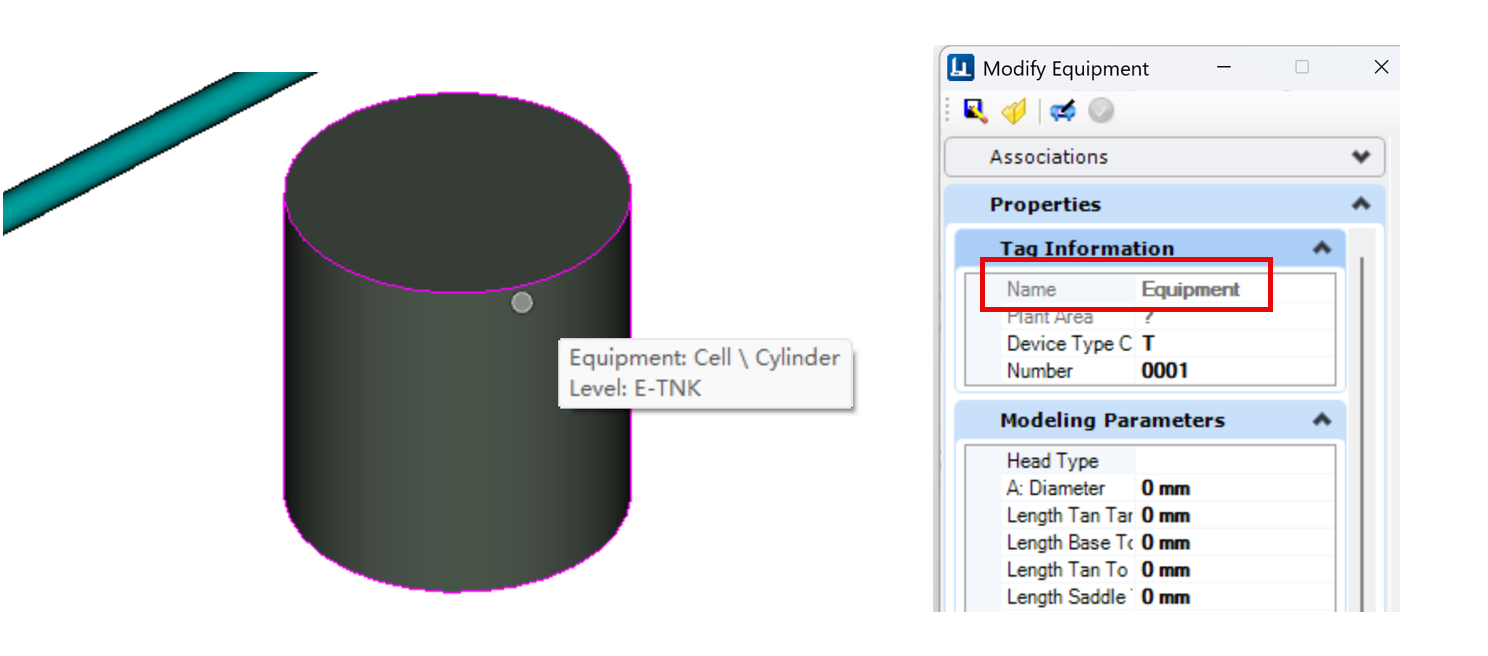
Task: Click the 'Head Type' property label
Action: coord(1052,461)
